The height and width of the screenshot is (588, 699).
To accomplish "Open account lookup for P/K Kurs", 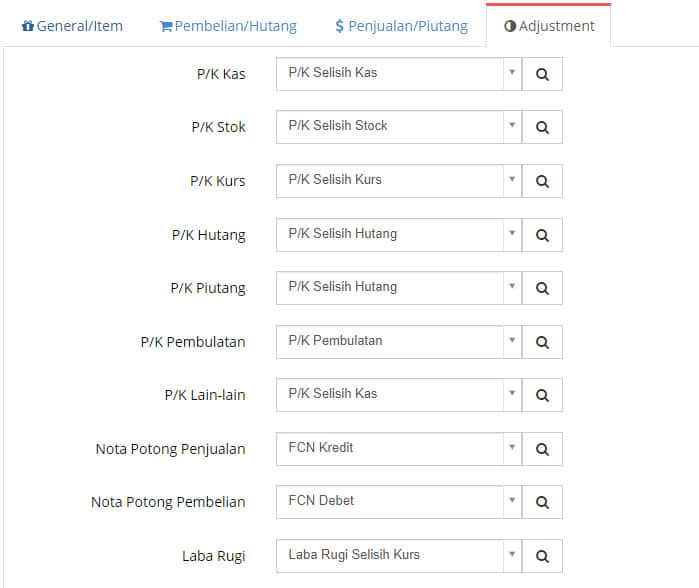I will [x=542, y=181].
